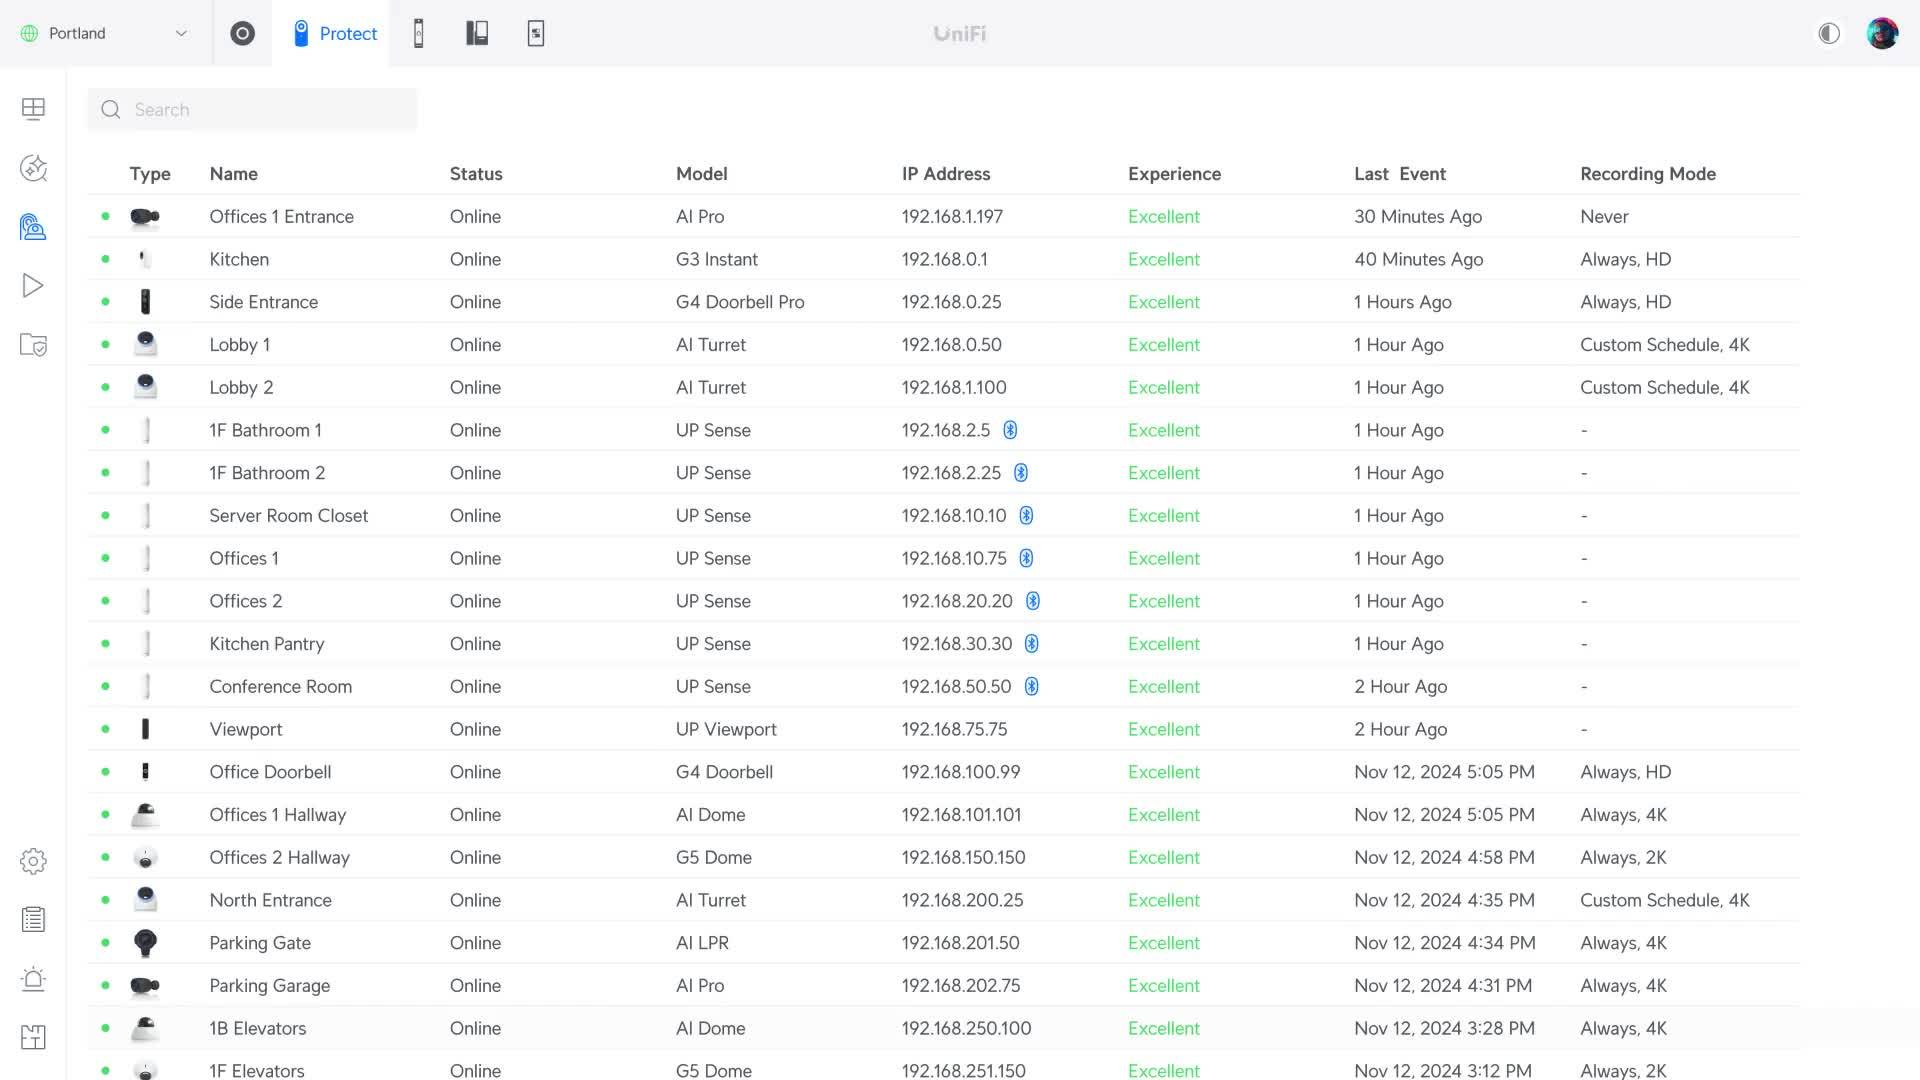Click the Always, 2K cell for Offices 2 Hallway
This screenshot has width=1920, height=1080.
(x=1623, y=858)
